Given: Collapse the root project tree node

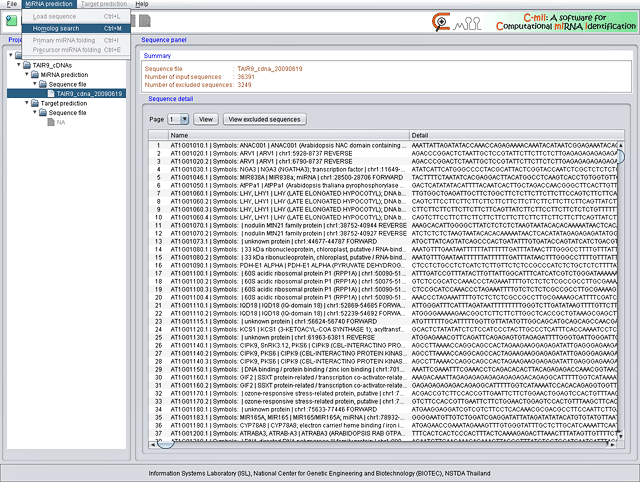Looking at the screenshot, I should click(x=11, y=54).
